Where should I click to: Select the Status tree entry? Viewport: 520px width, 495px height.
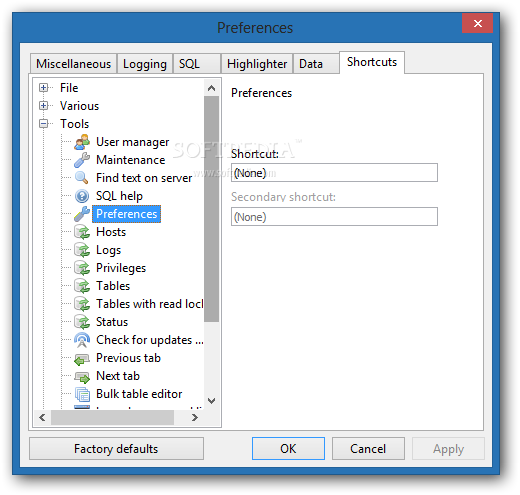click(x=112, y=322)
